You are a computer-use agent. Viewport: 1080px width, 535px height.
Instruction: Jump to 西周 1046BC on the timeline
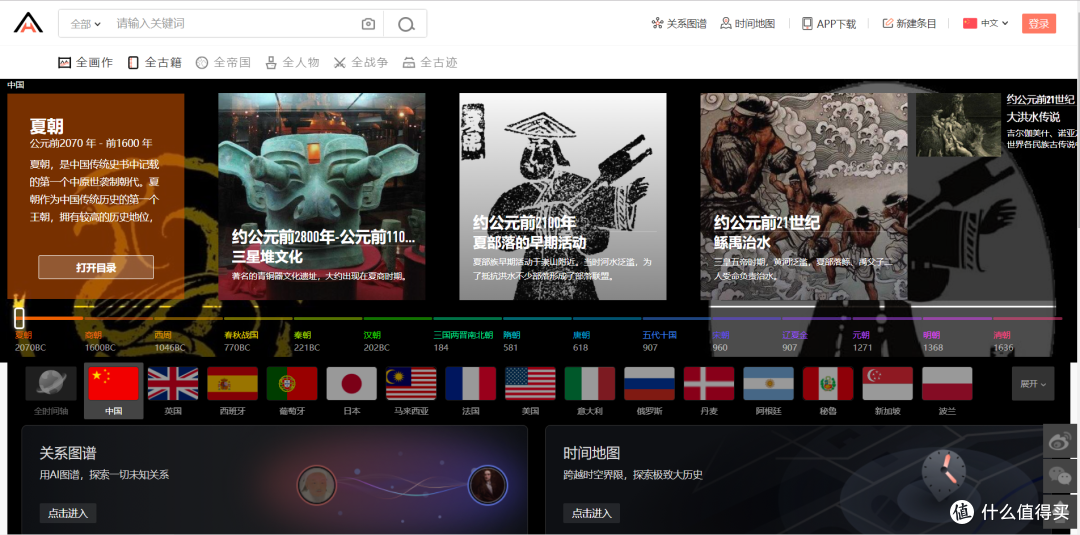point(169,341)
